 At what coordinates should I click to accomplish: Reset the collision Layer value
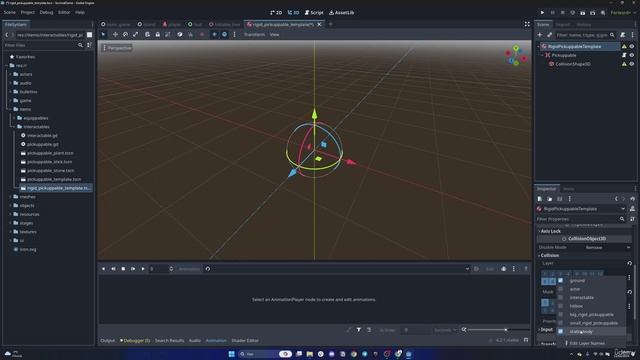(629, 263)
